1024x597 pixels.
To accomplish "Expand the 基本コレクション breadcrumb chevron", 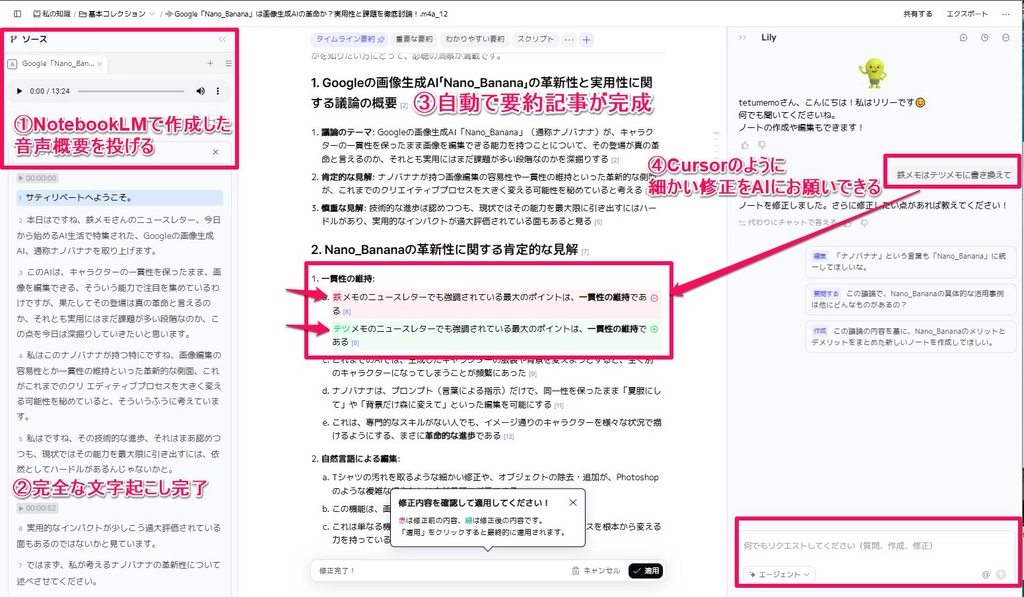I will click(152, 13).
